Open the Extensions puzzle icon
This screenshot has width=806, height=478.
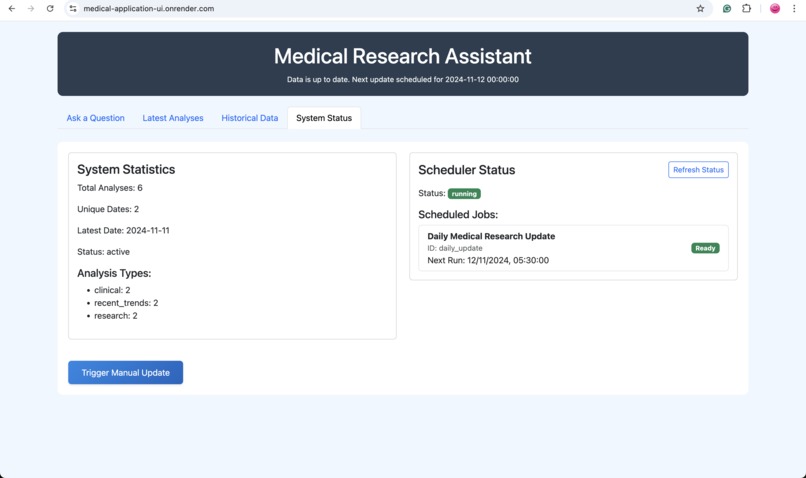(746, 9)
